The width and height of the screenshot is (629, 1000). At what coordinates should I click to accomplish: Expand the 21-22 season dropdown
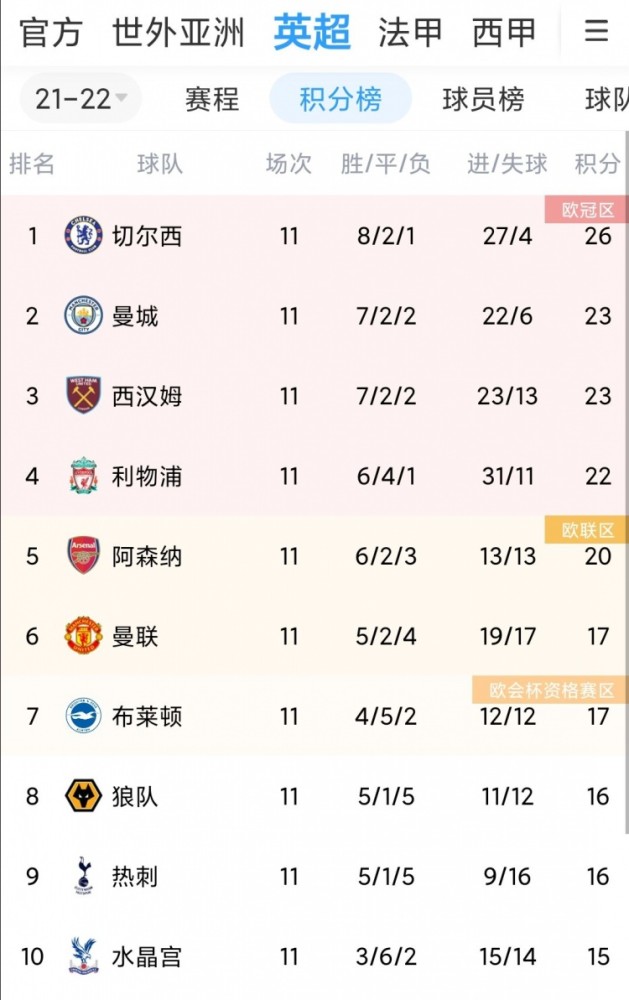pos(80,98)
